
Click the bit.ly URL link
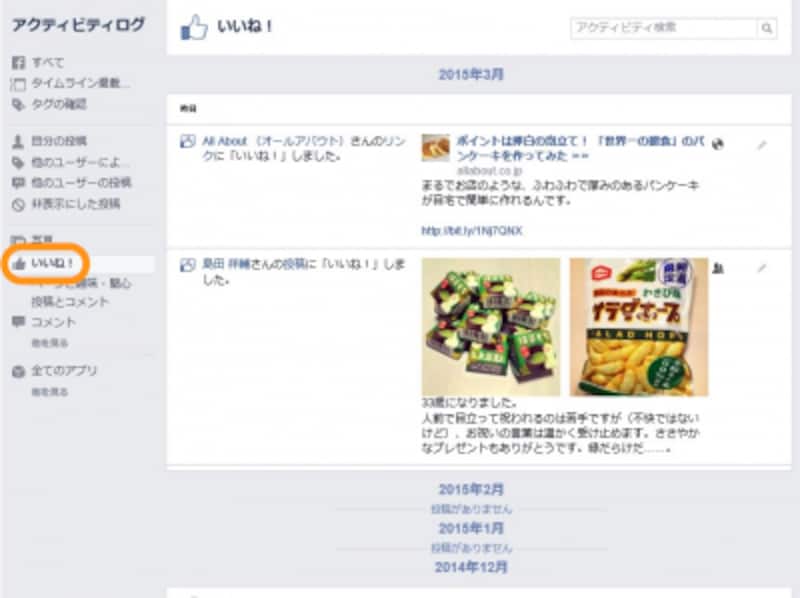[x=471, y=231]
